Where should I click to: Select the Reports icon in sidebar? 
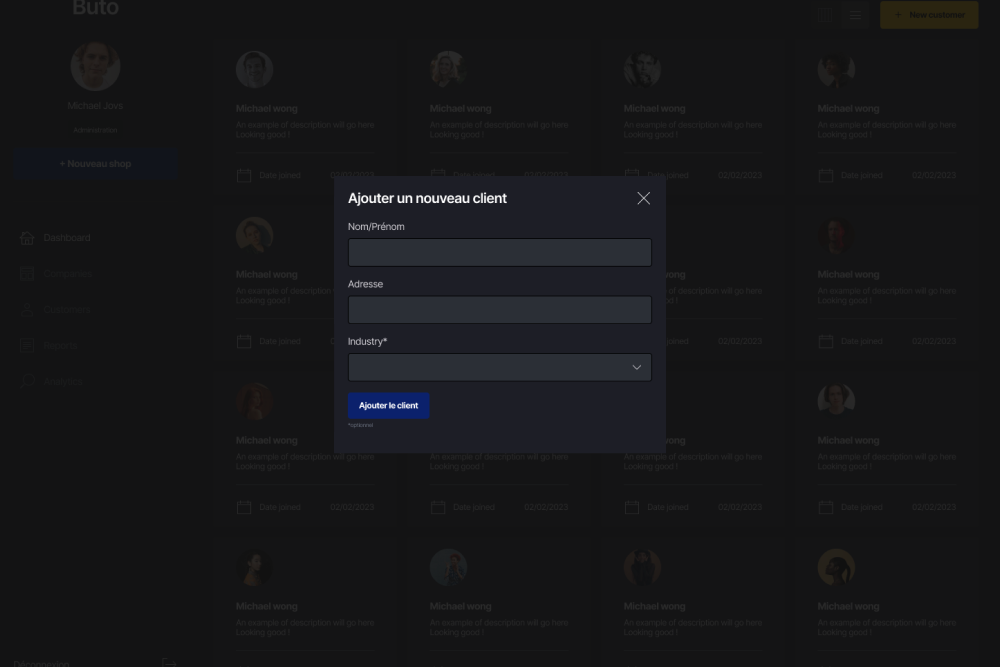[27, 346]
